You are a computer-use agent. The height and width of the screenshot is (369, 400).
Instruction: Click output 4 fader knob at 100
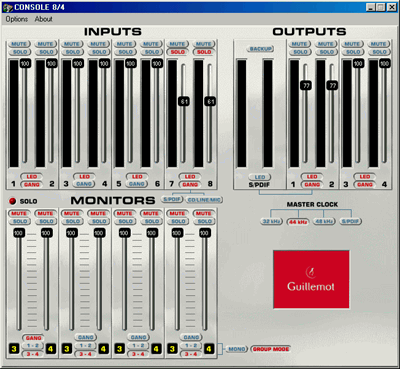pos(384,64)
